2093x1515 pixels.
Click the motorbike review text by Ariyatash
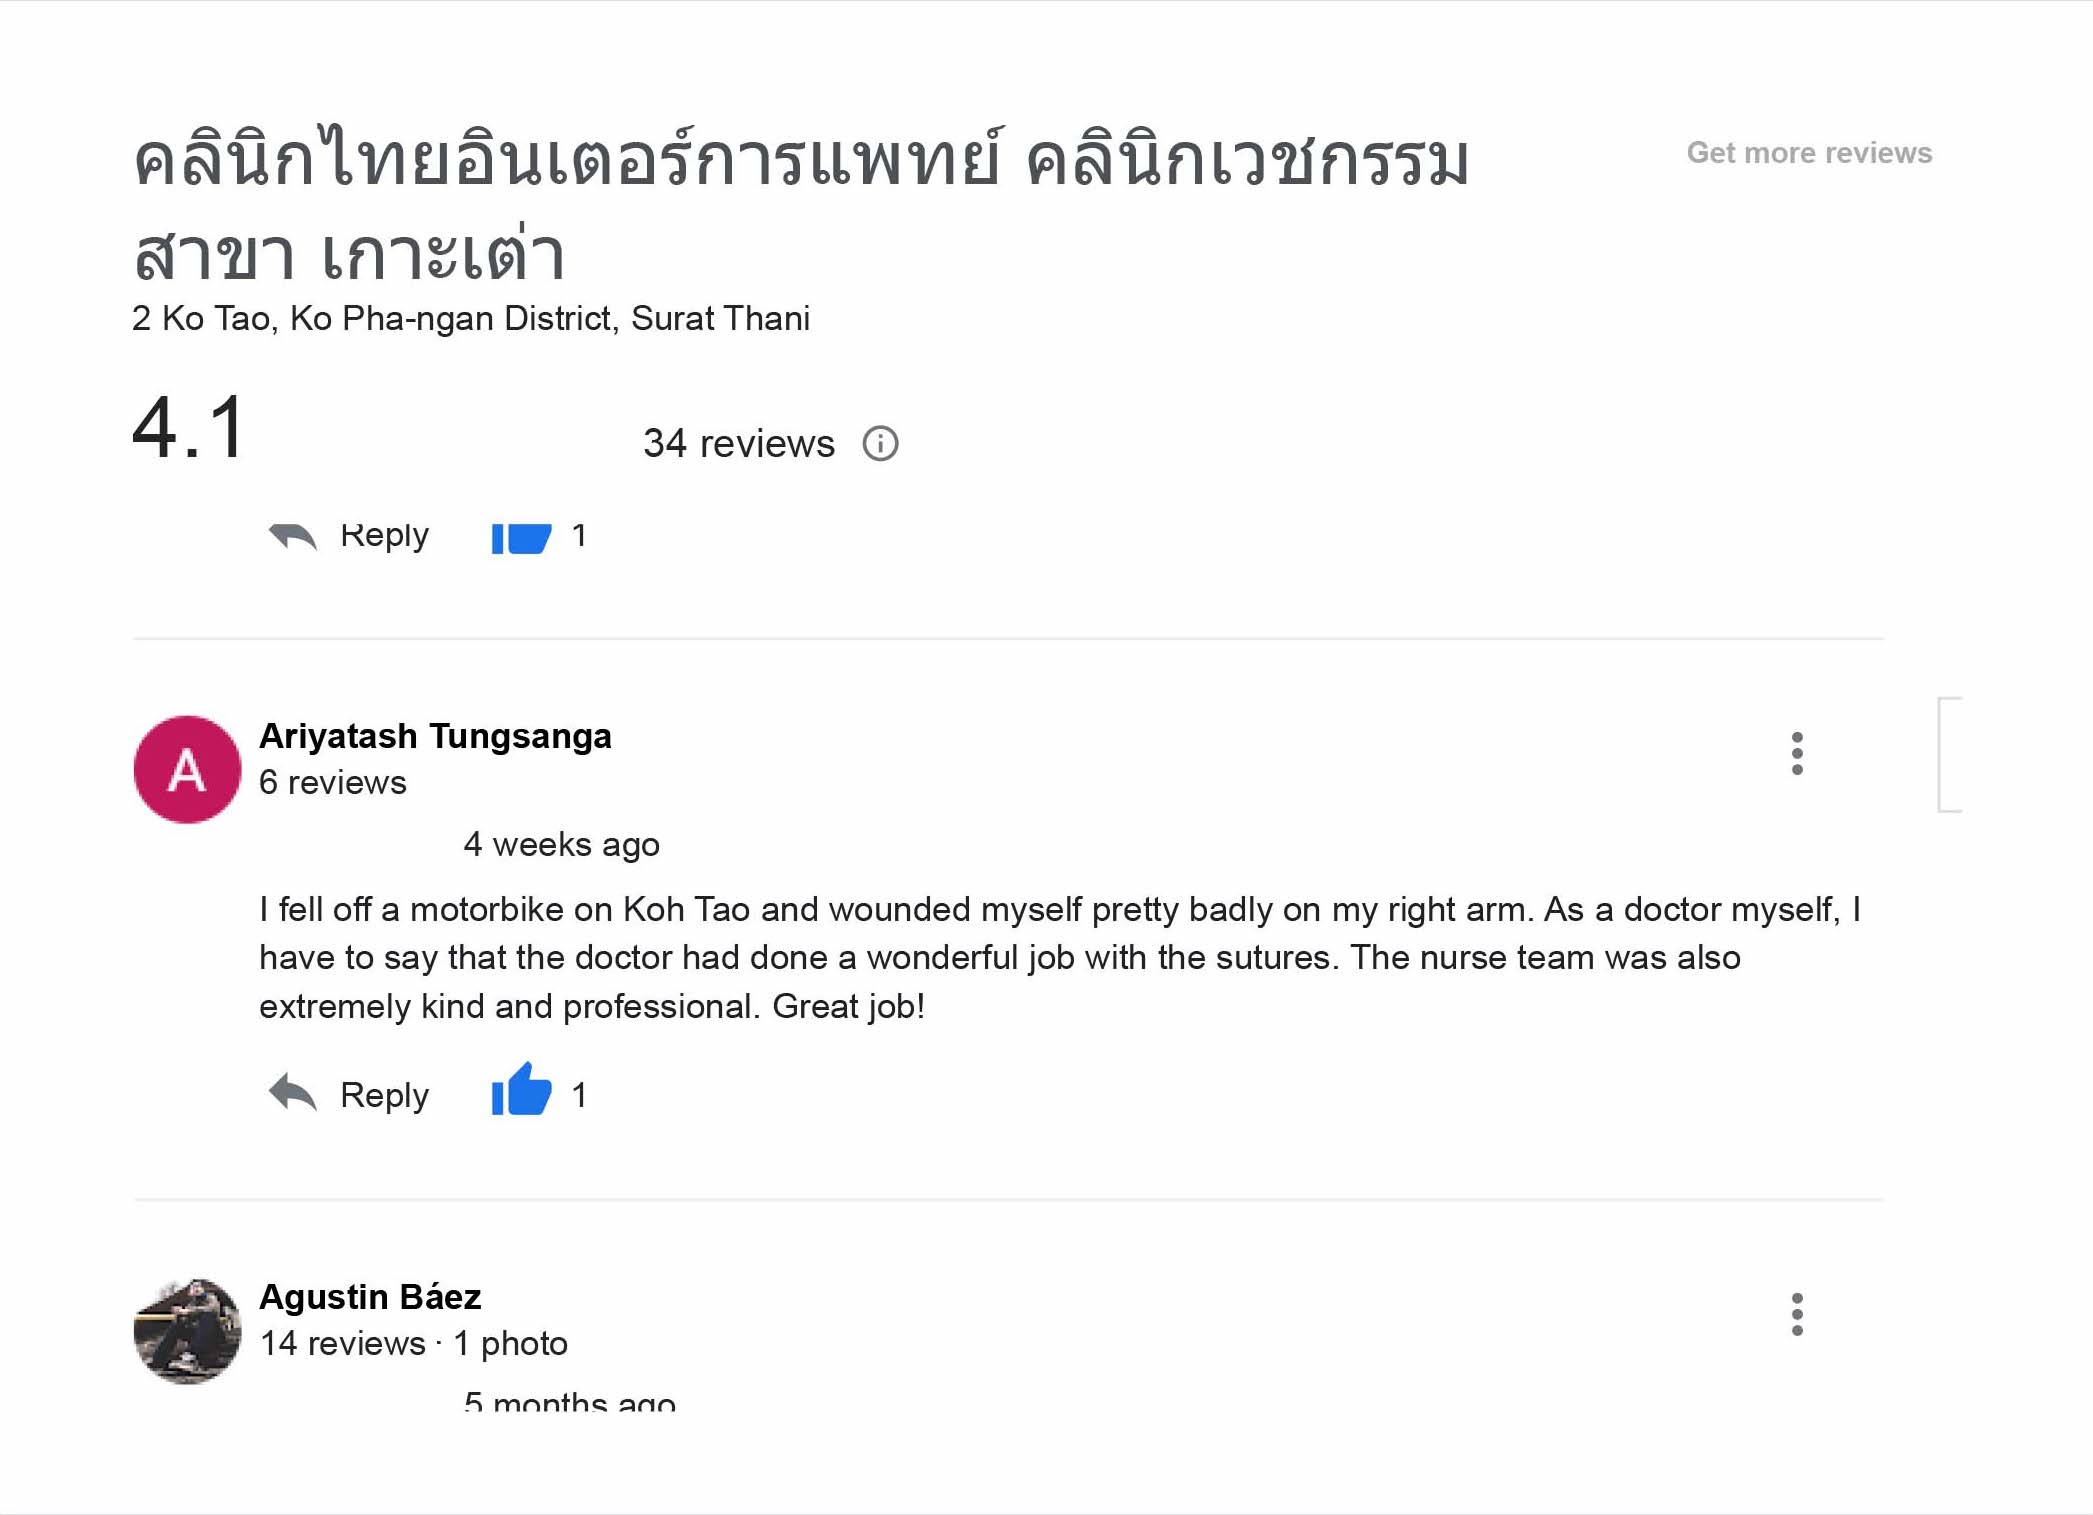click(1058, 957)
